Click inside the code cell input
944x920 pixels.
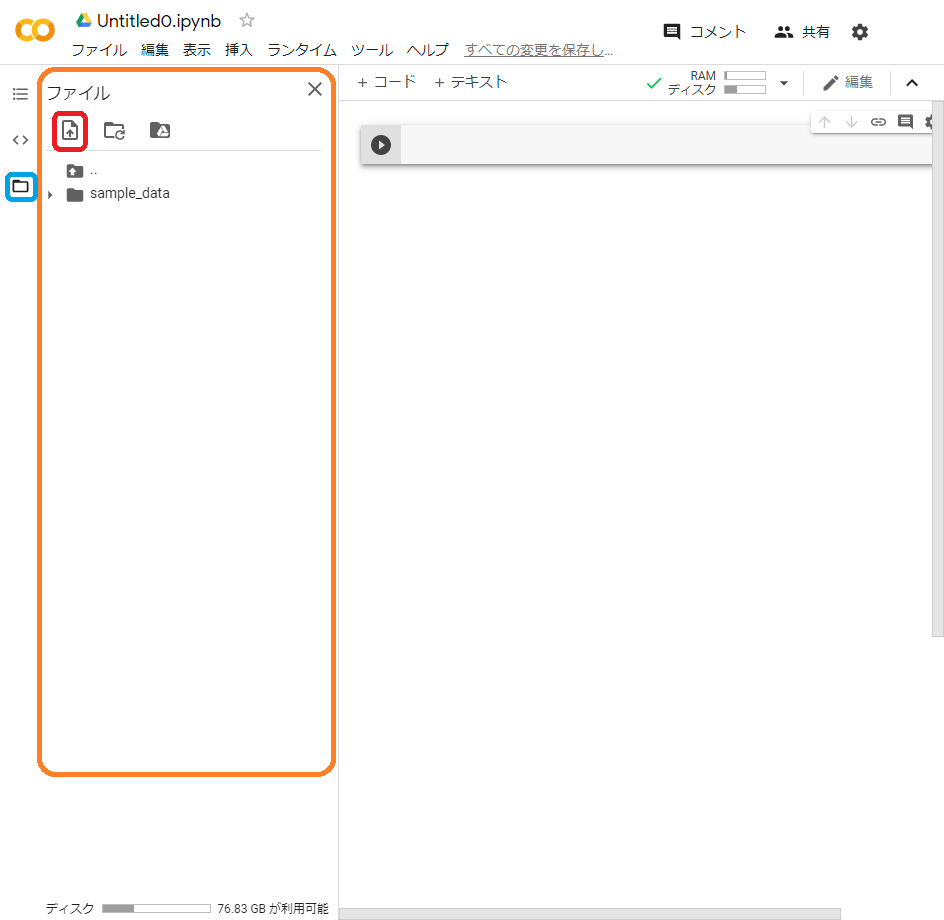click(x=666, y=145)
